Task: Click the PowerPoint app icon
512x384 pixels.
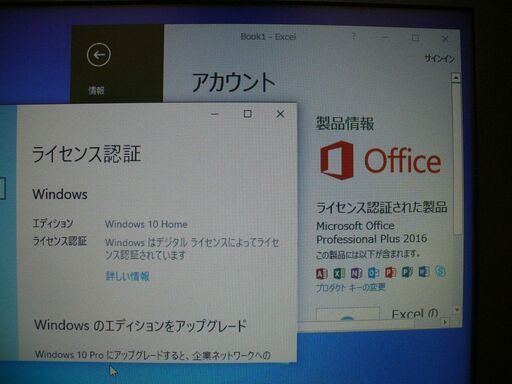Action: coord(390,272)
